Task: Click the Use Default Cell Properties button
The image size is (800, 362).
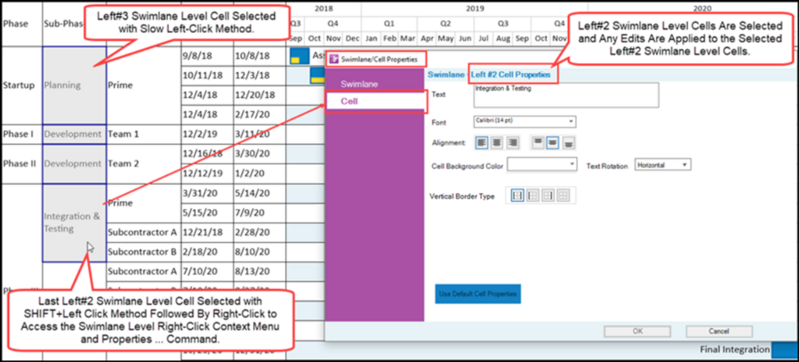Action: [x=478, y=294]
